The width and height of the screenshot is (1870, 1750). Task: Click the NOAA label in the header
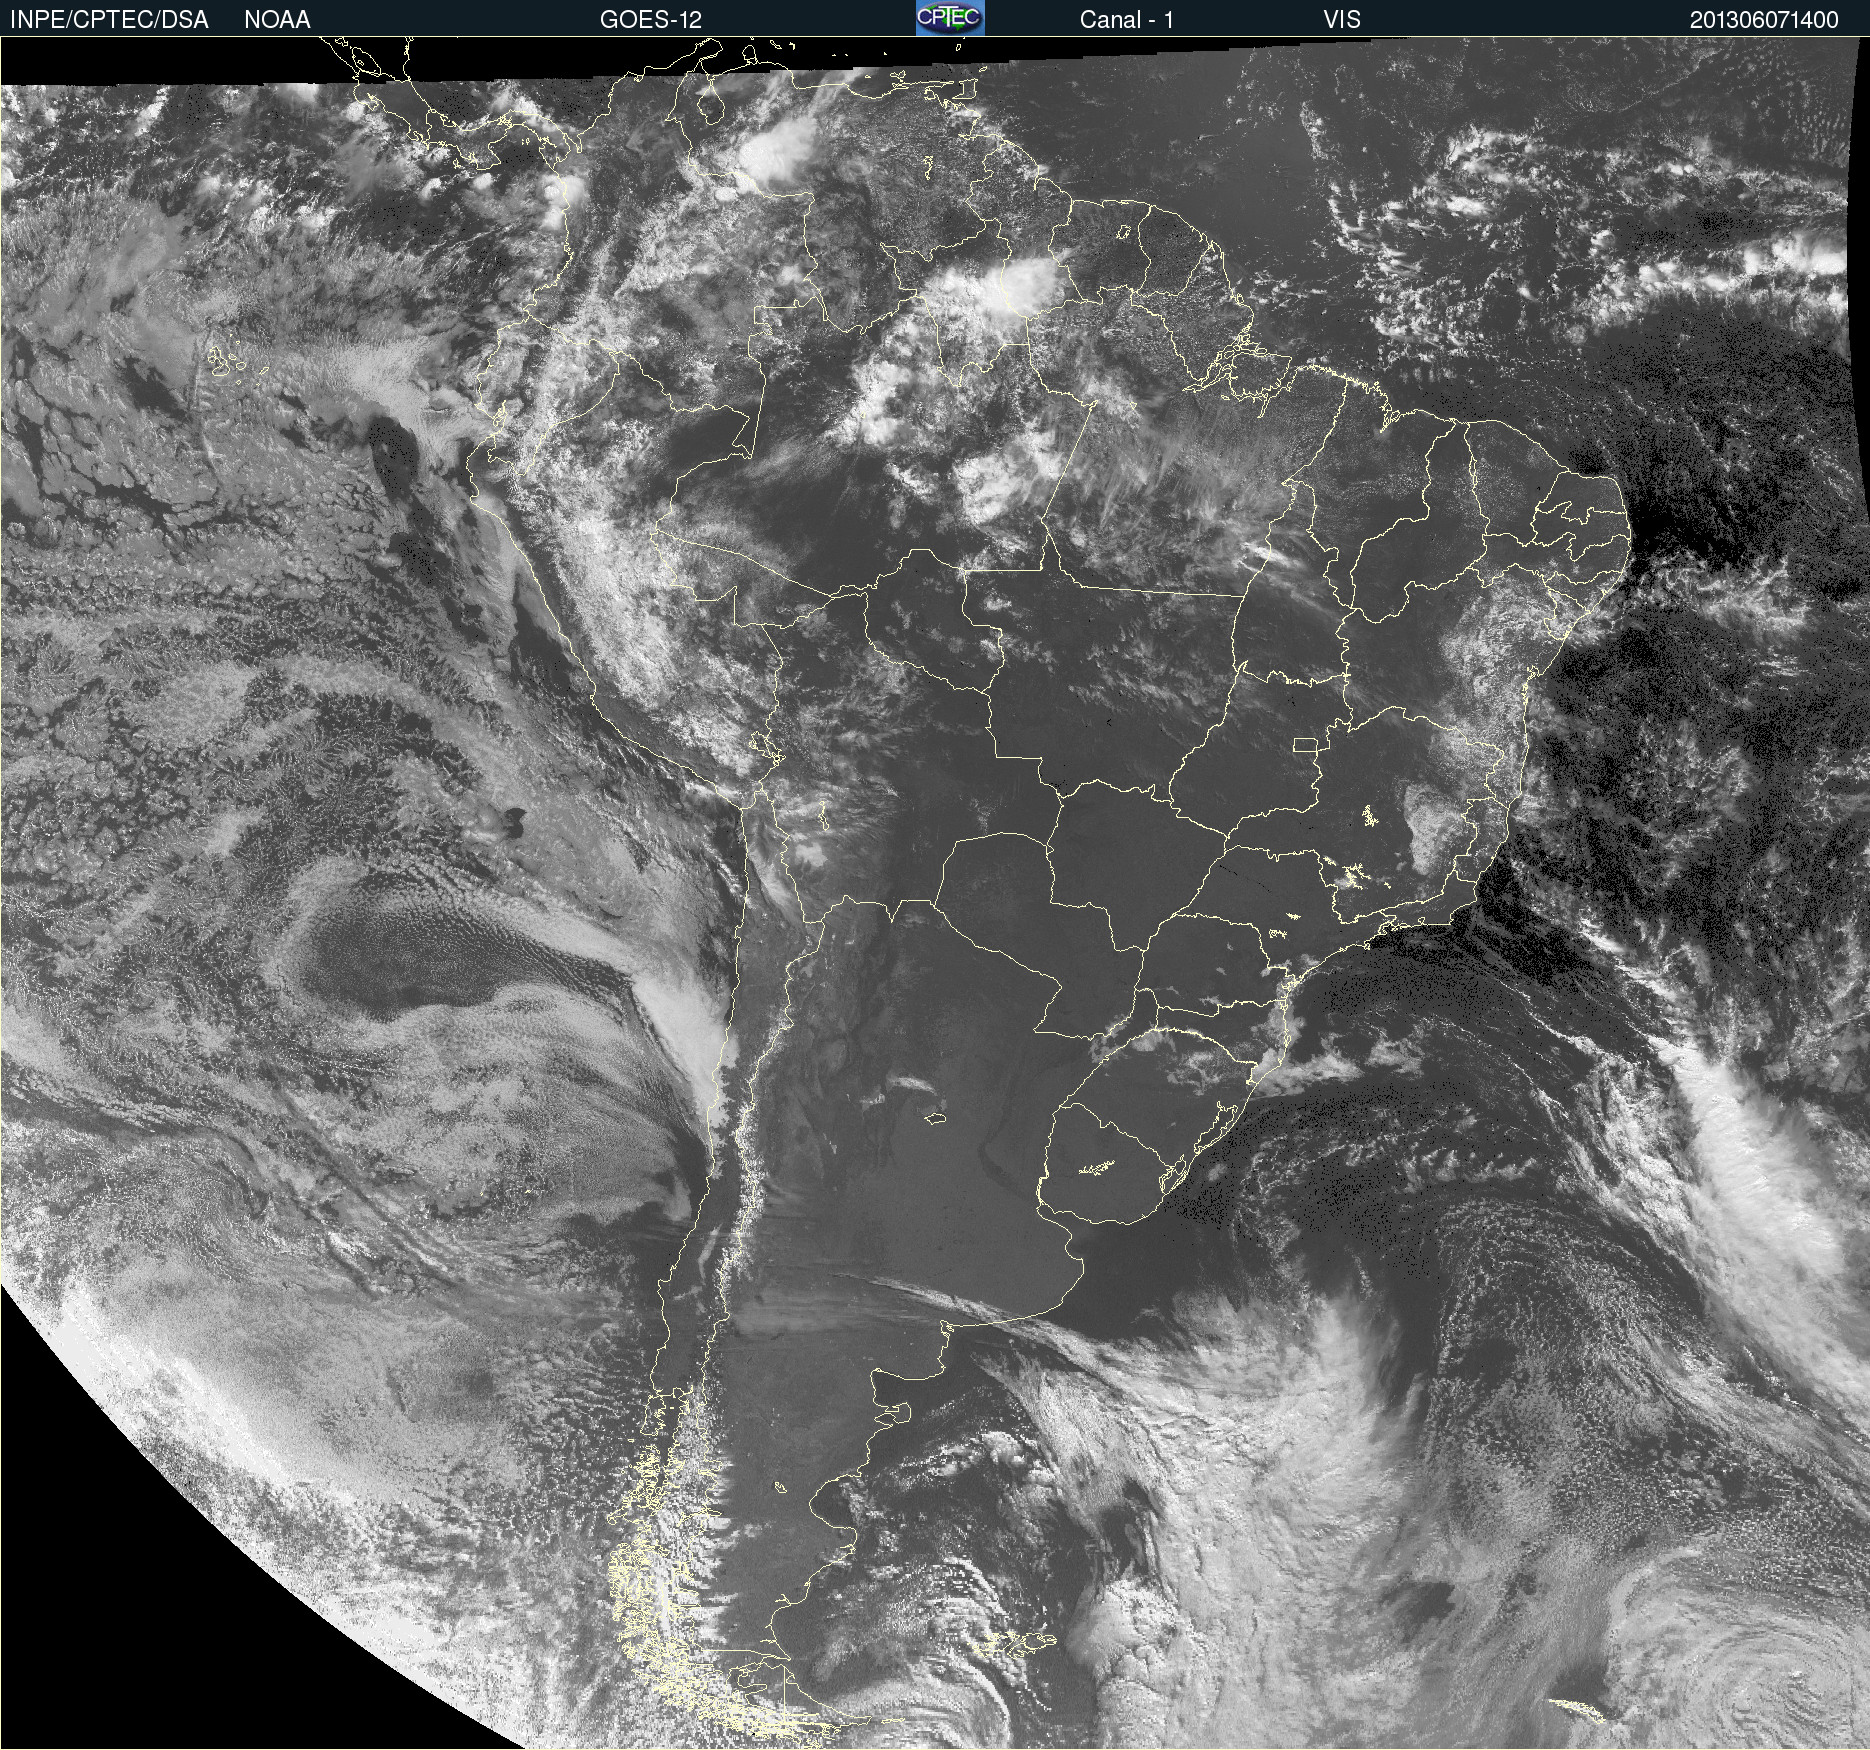click(x=277, y=20)
